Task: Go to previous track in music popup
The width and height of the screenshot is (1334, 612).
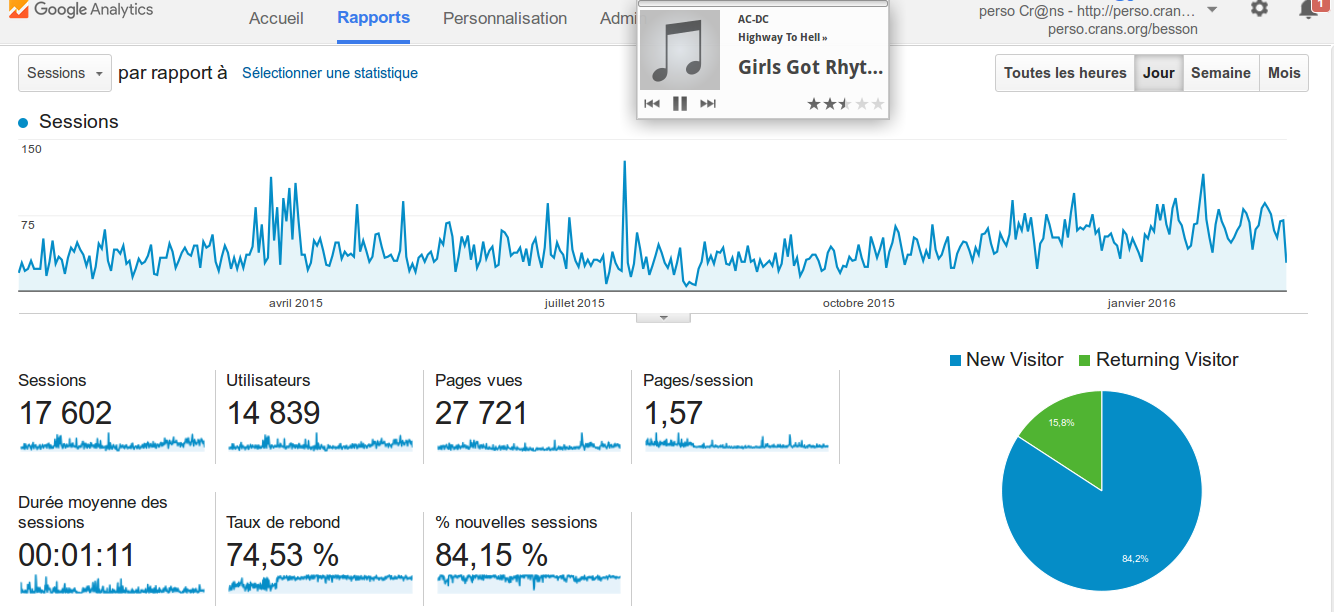Action: (x=652, y=103)
